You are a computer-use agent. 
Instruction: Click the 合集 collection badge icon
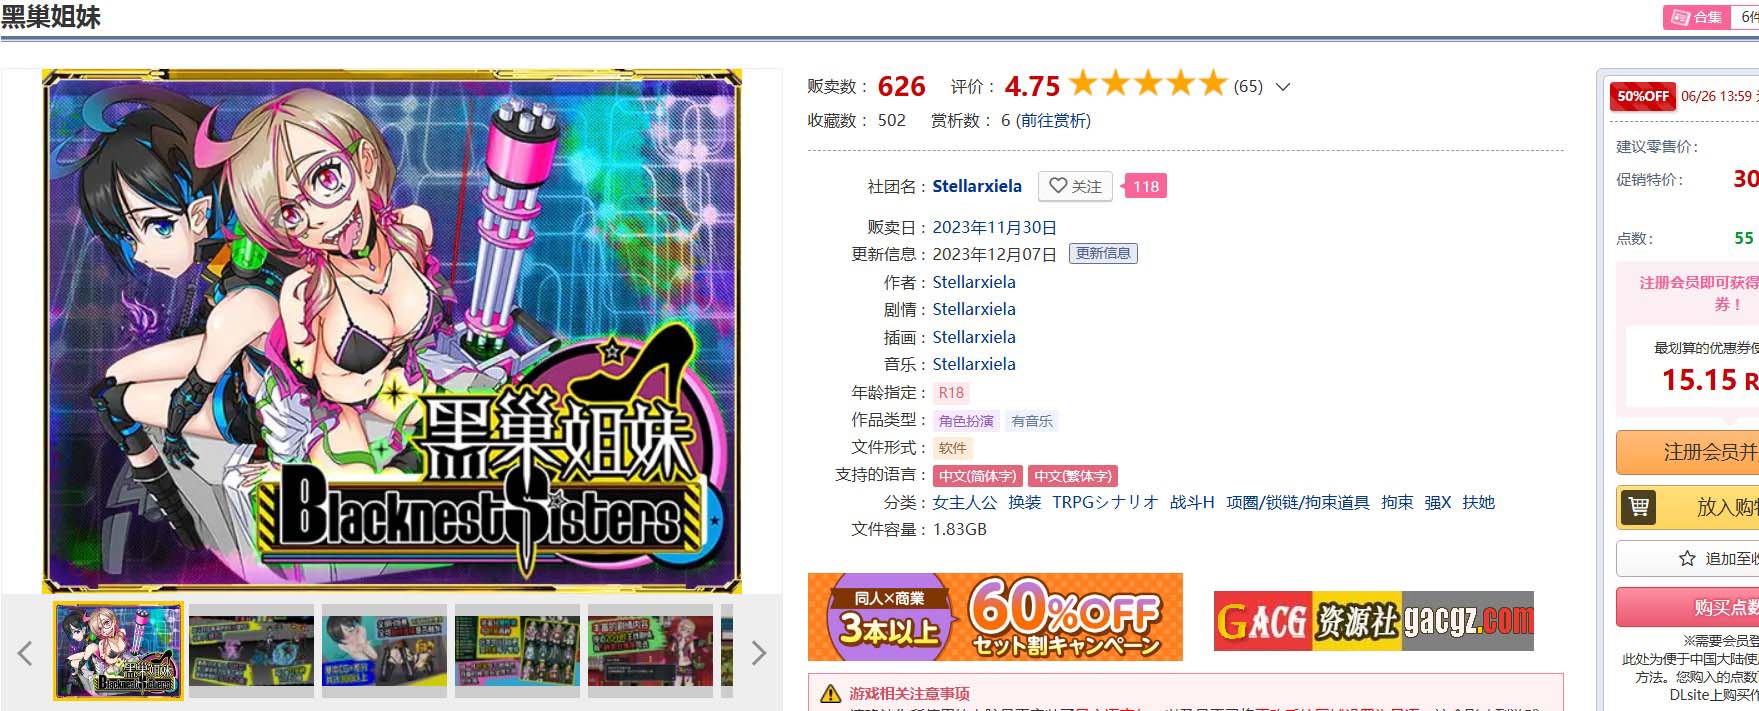pos(1681,17)
